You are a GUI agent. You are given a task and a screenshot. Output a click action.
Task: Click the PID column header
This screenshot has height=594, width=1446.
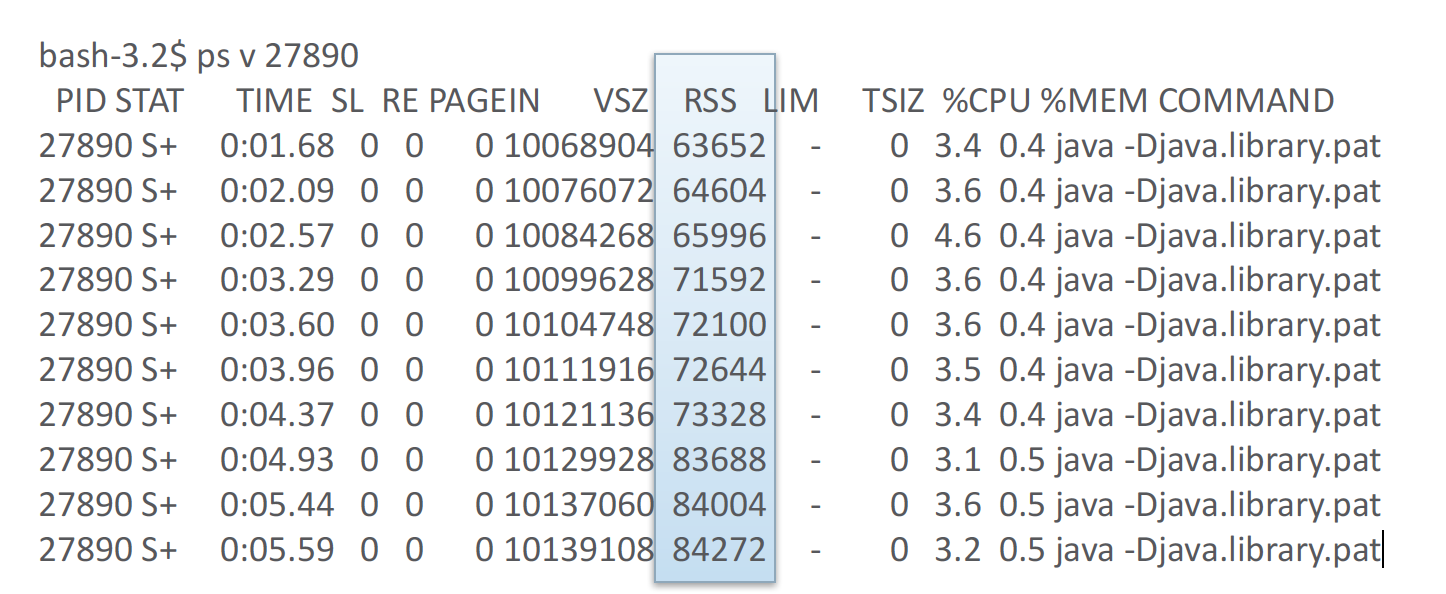coord(80,101)
